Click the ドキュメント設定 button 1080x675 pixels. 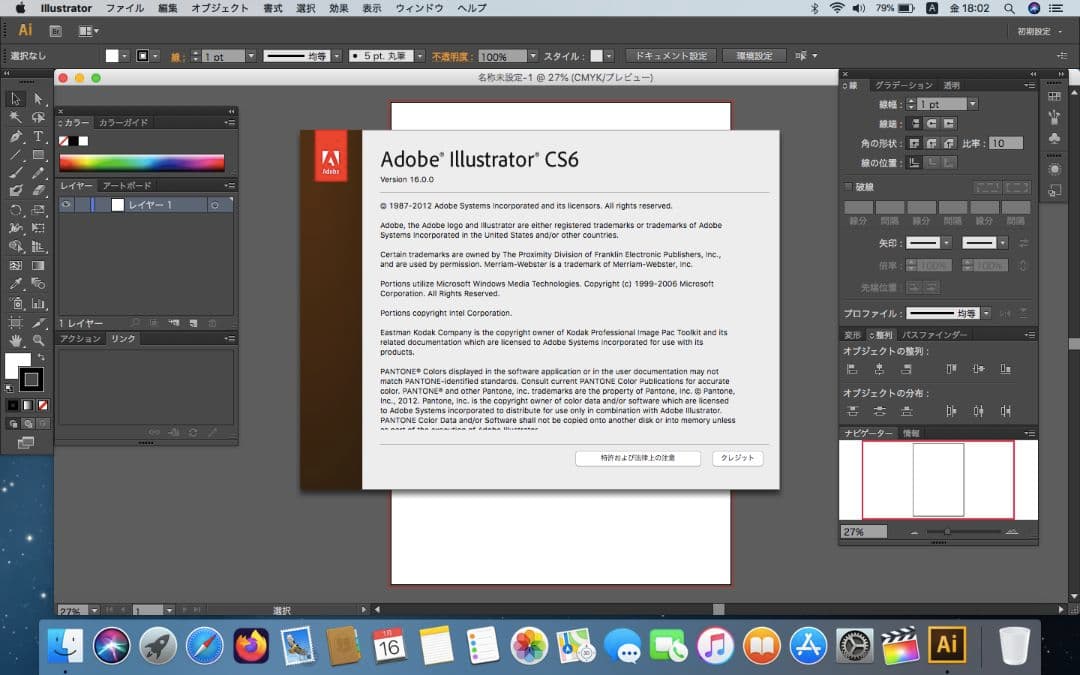click(671, 56)
